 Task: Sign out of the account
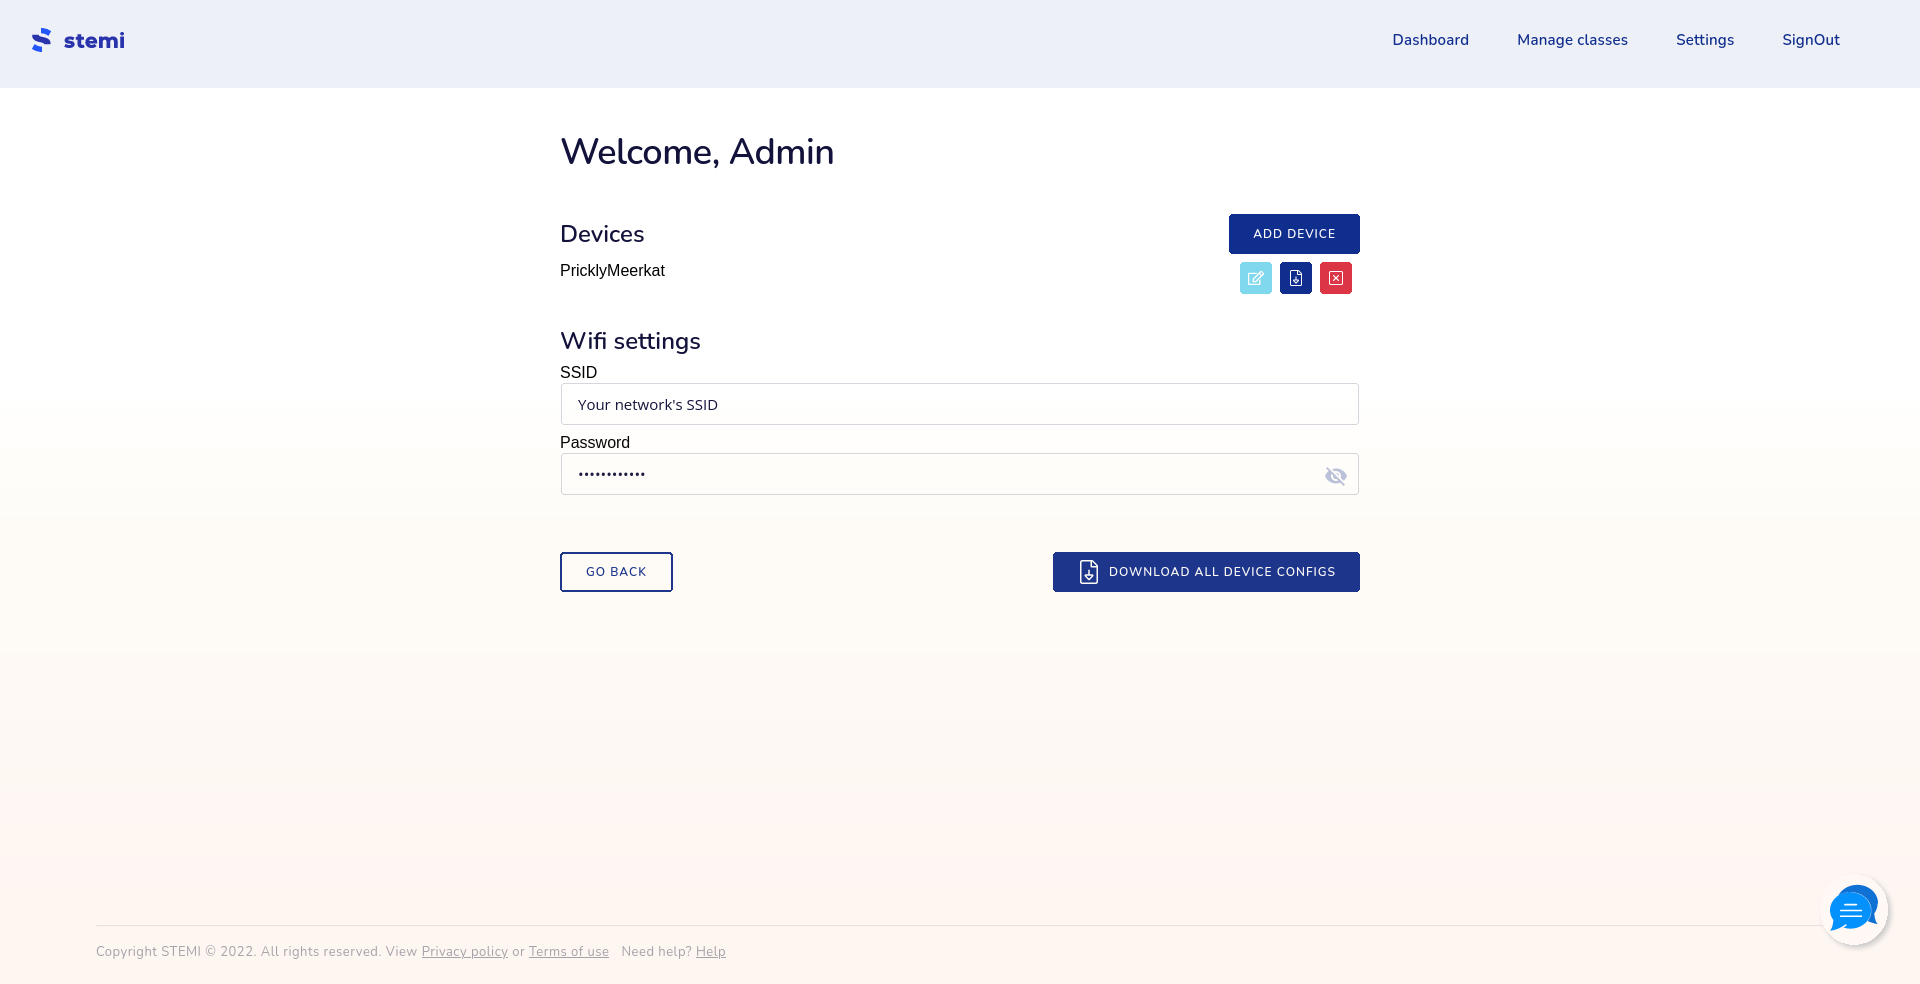[1810, 40]
